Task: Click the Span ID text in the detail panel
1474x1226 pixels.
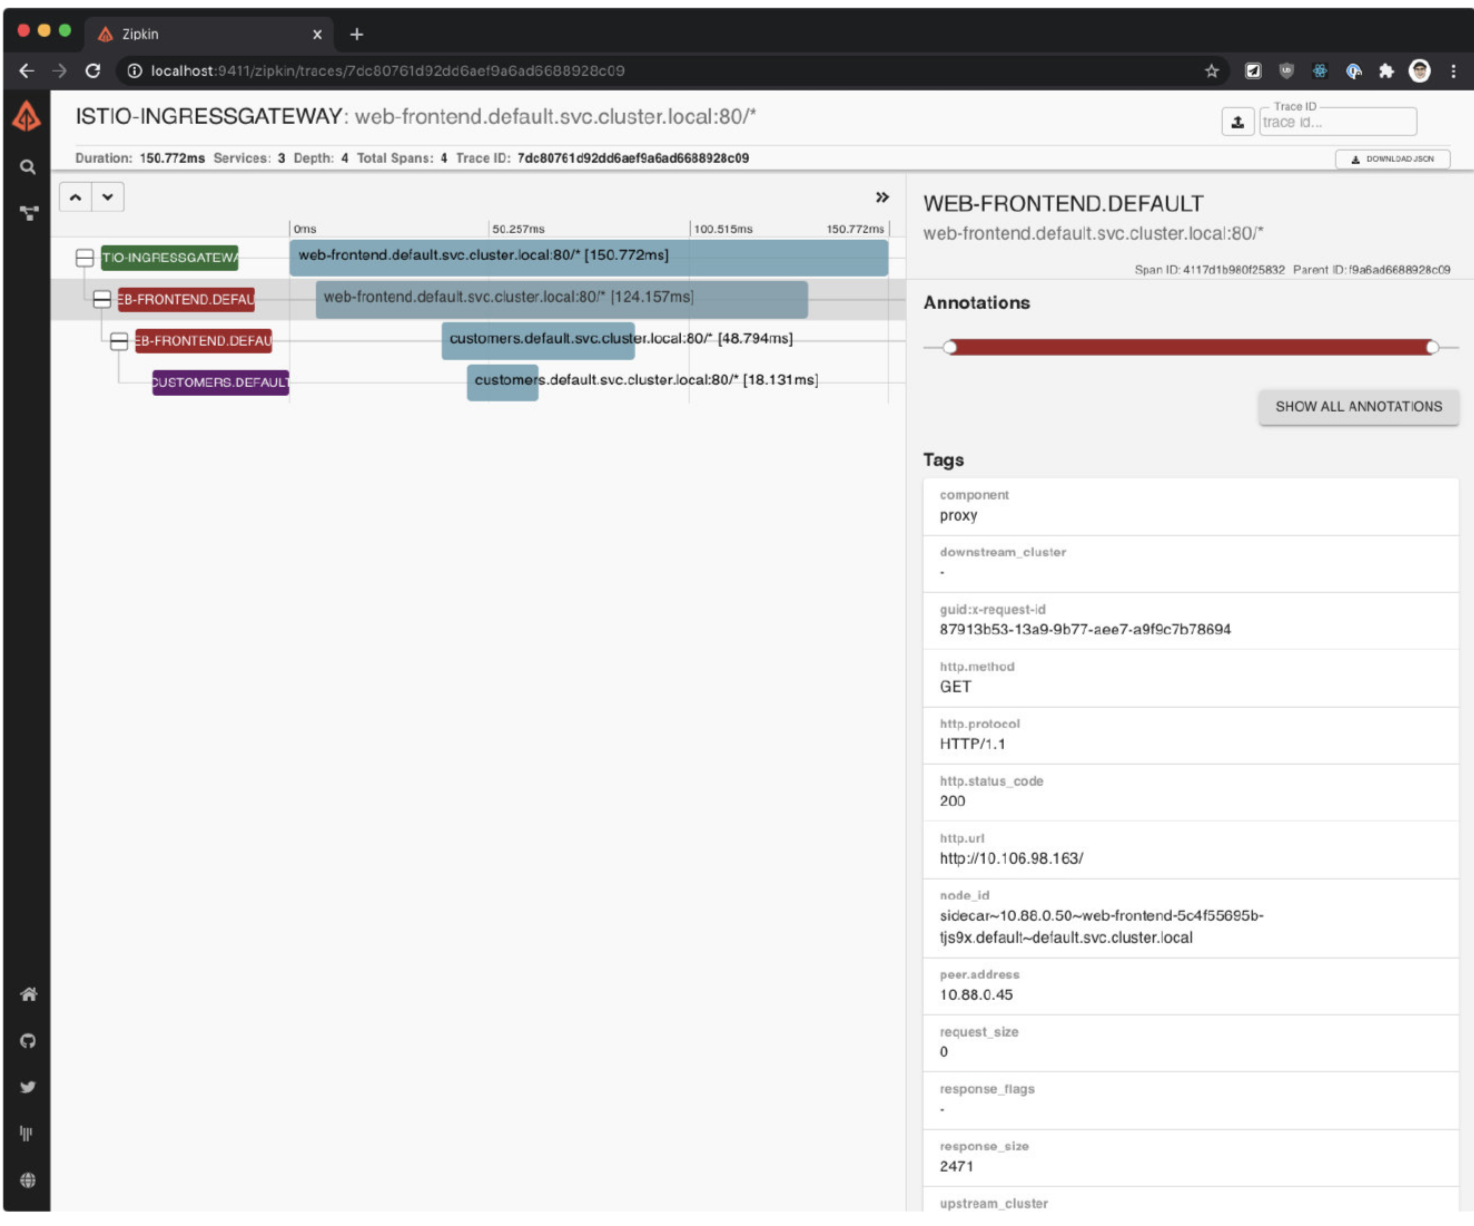Action: coord(1209,270)
